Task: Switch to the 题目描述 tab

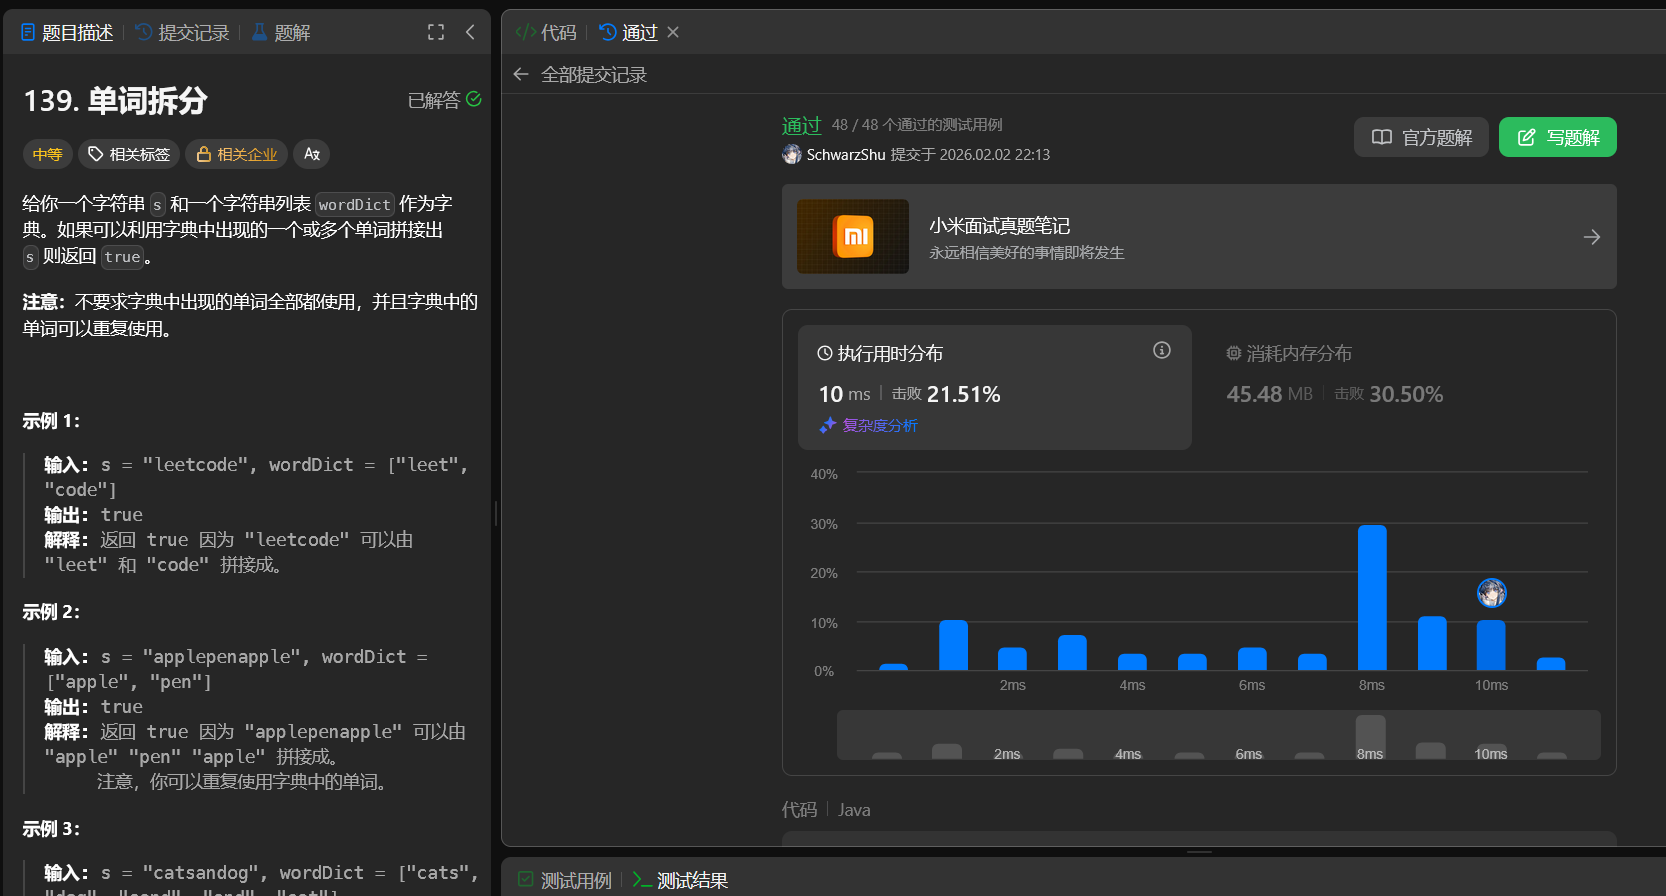Action: (67, 33)
